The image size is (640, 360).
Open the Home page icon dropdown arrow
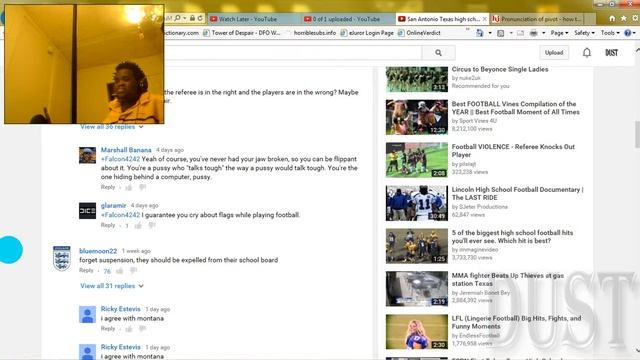490,33
